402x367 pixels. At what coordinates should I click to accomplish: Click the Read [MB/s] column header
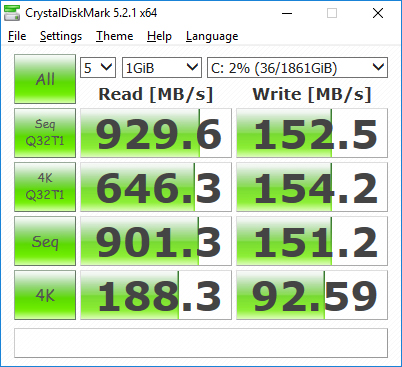[156, 94]
